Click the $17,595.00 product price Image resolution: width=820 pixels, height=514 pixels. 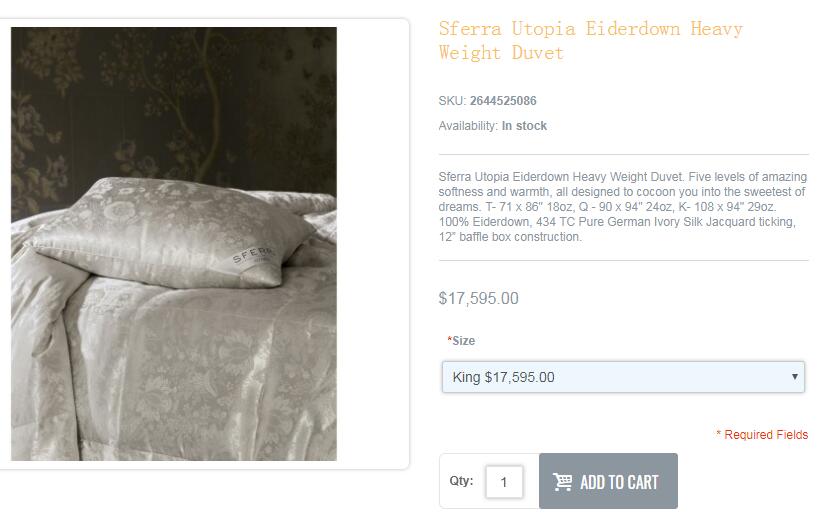[x=479, y=298]
